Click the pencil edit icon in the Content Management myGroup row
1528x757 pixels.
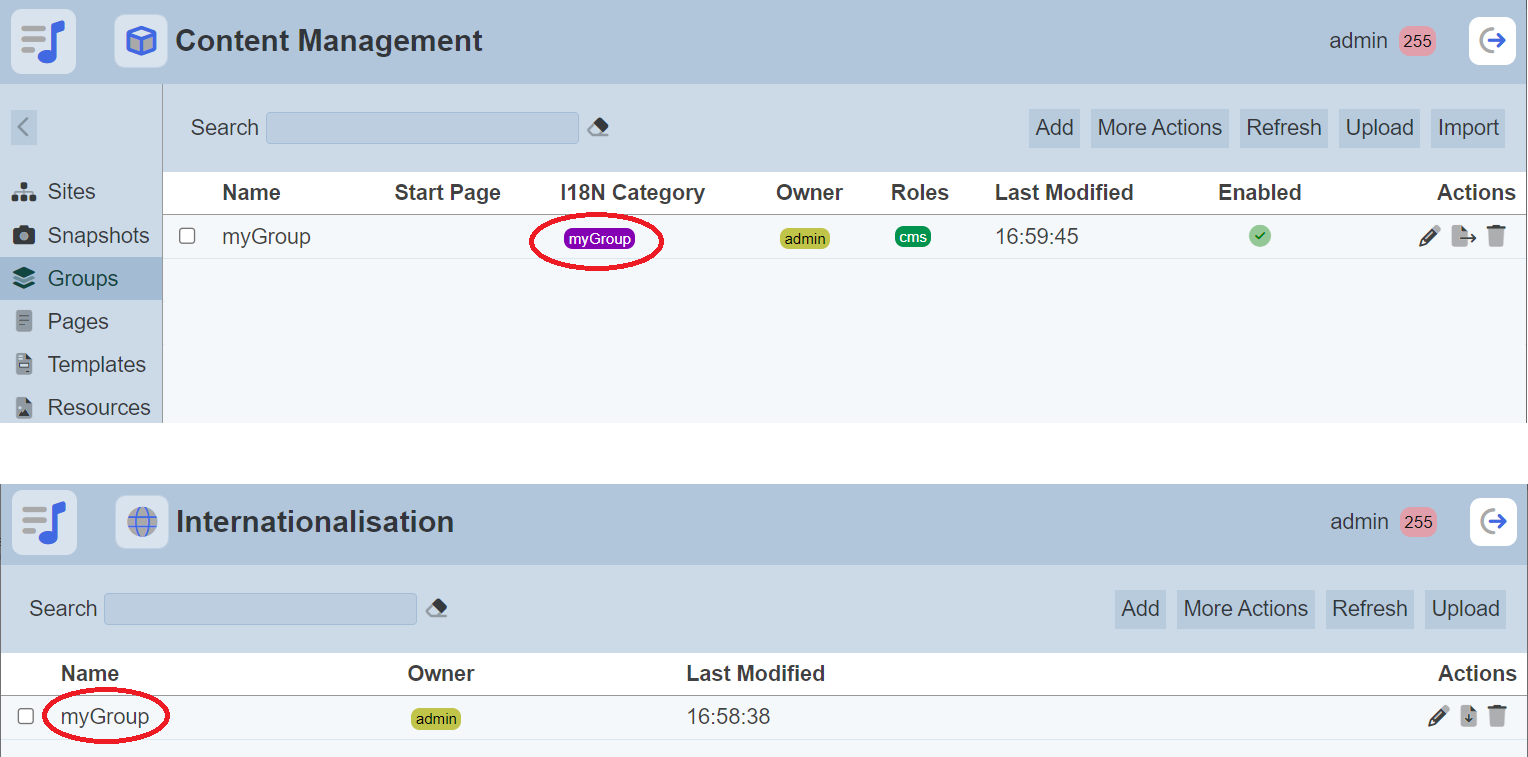coord(1430,237)
